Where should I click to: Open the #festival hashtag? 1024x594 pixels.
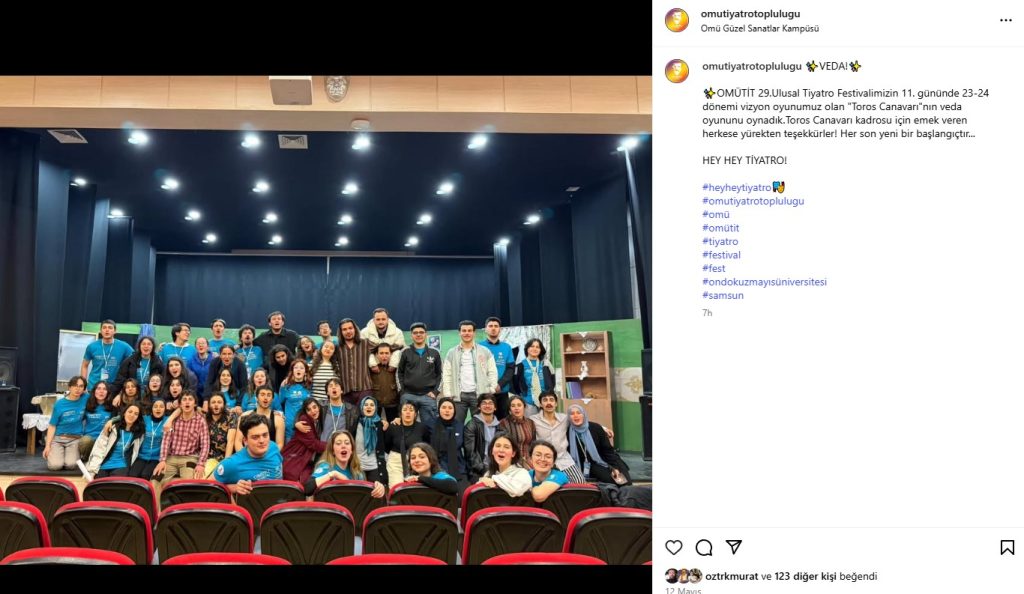pyautogui.click(x=721, y=255)
